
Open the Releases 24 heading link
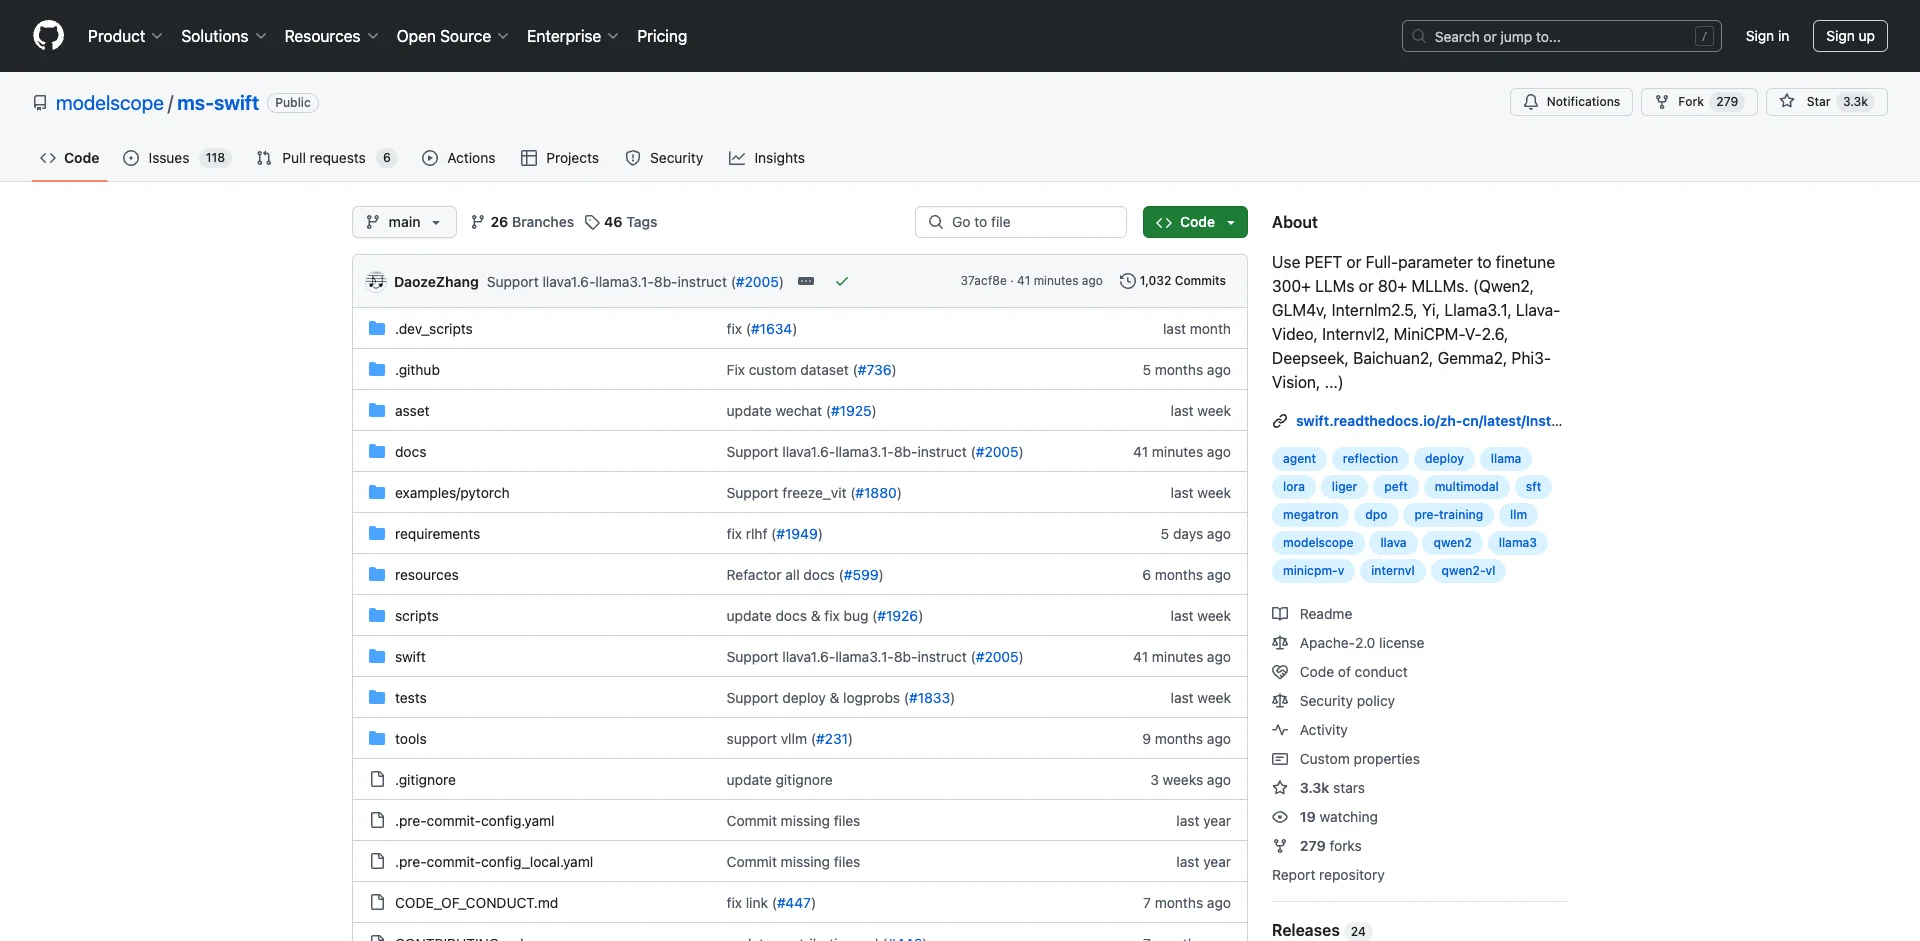point(1319,930)
